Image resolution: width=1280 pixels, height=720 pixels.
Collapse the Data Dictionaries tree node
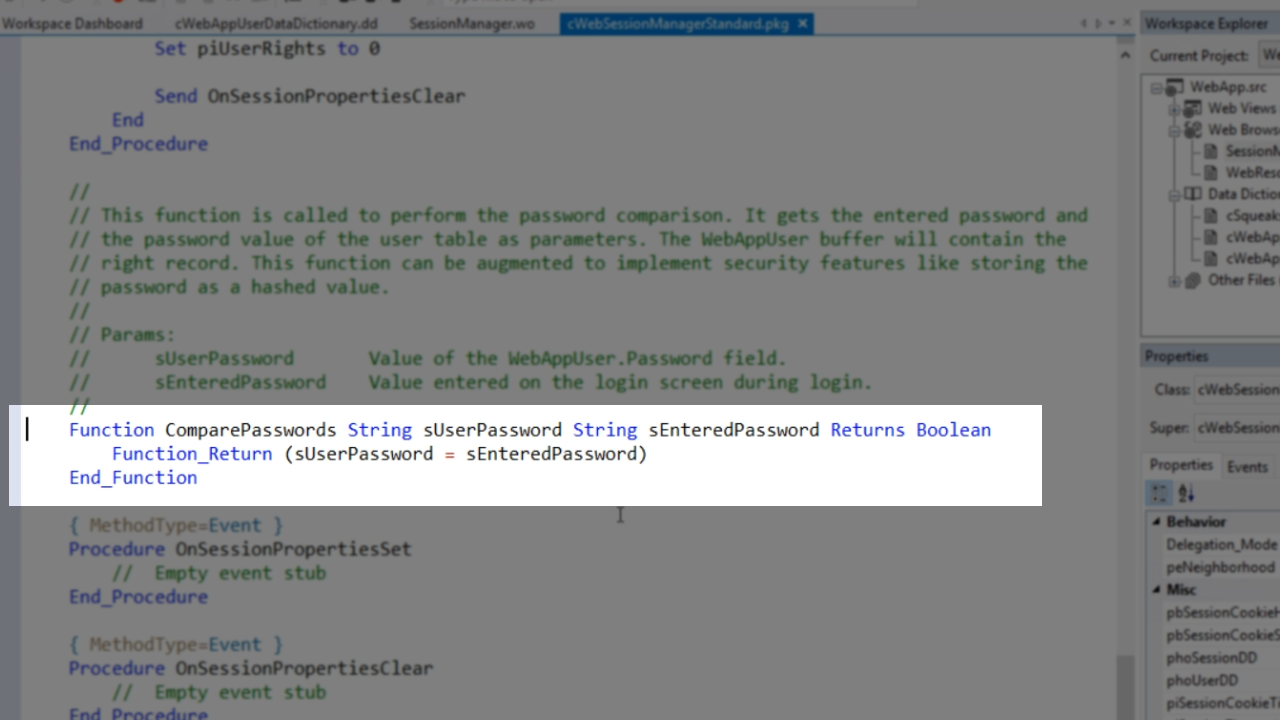tap(1175, 194)
